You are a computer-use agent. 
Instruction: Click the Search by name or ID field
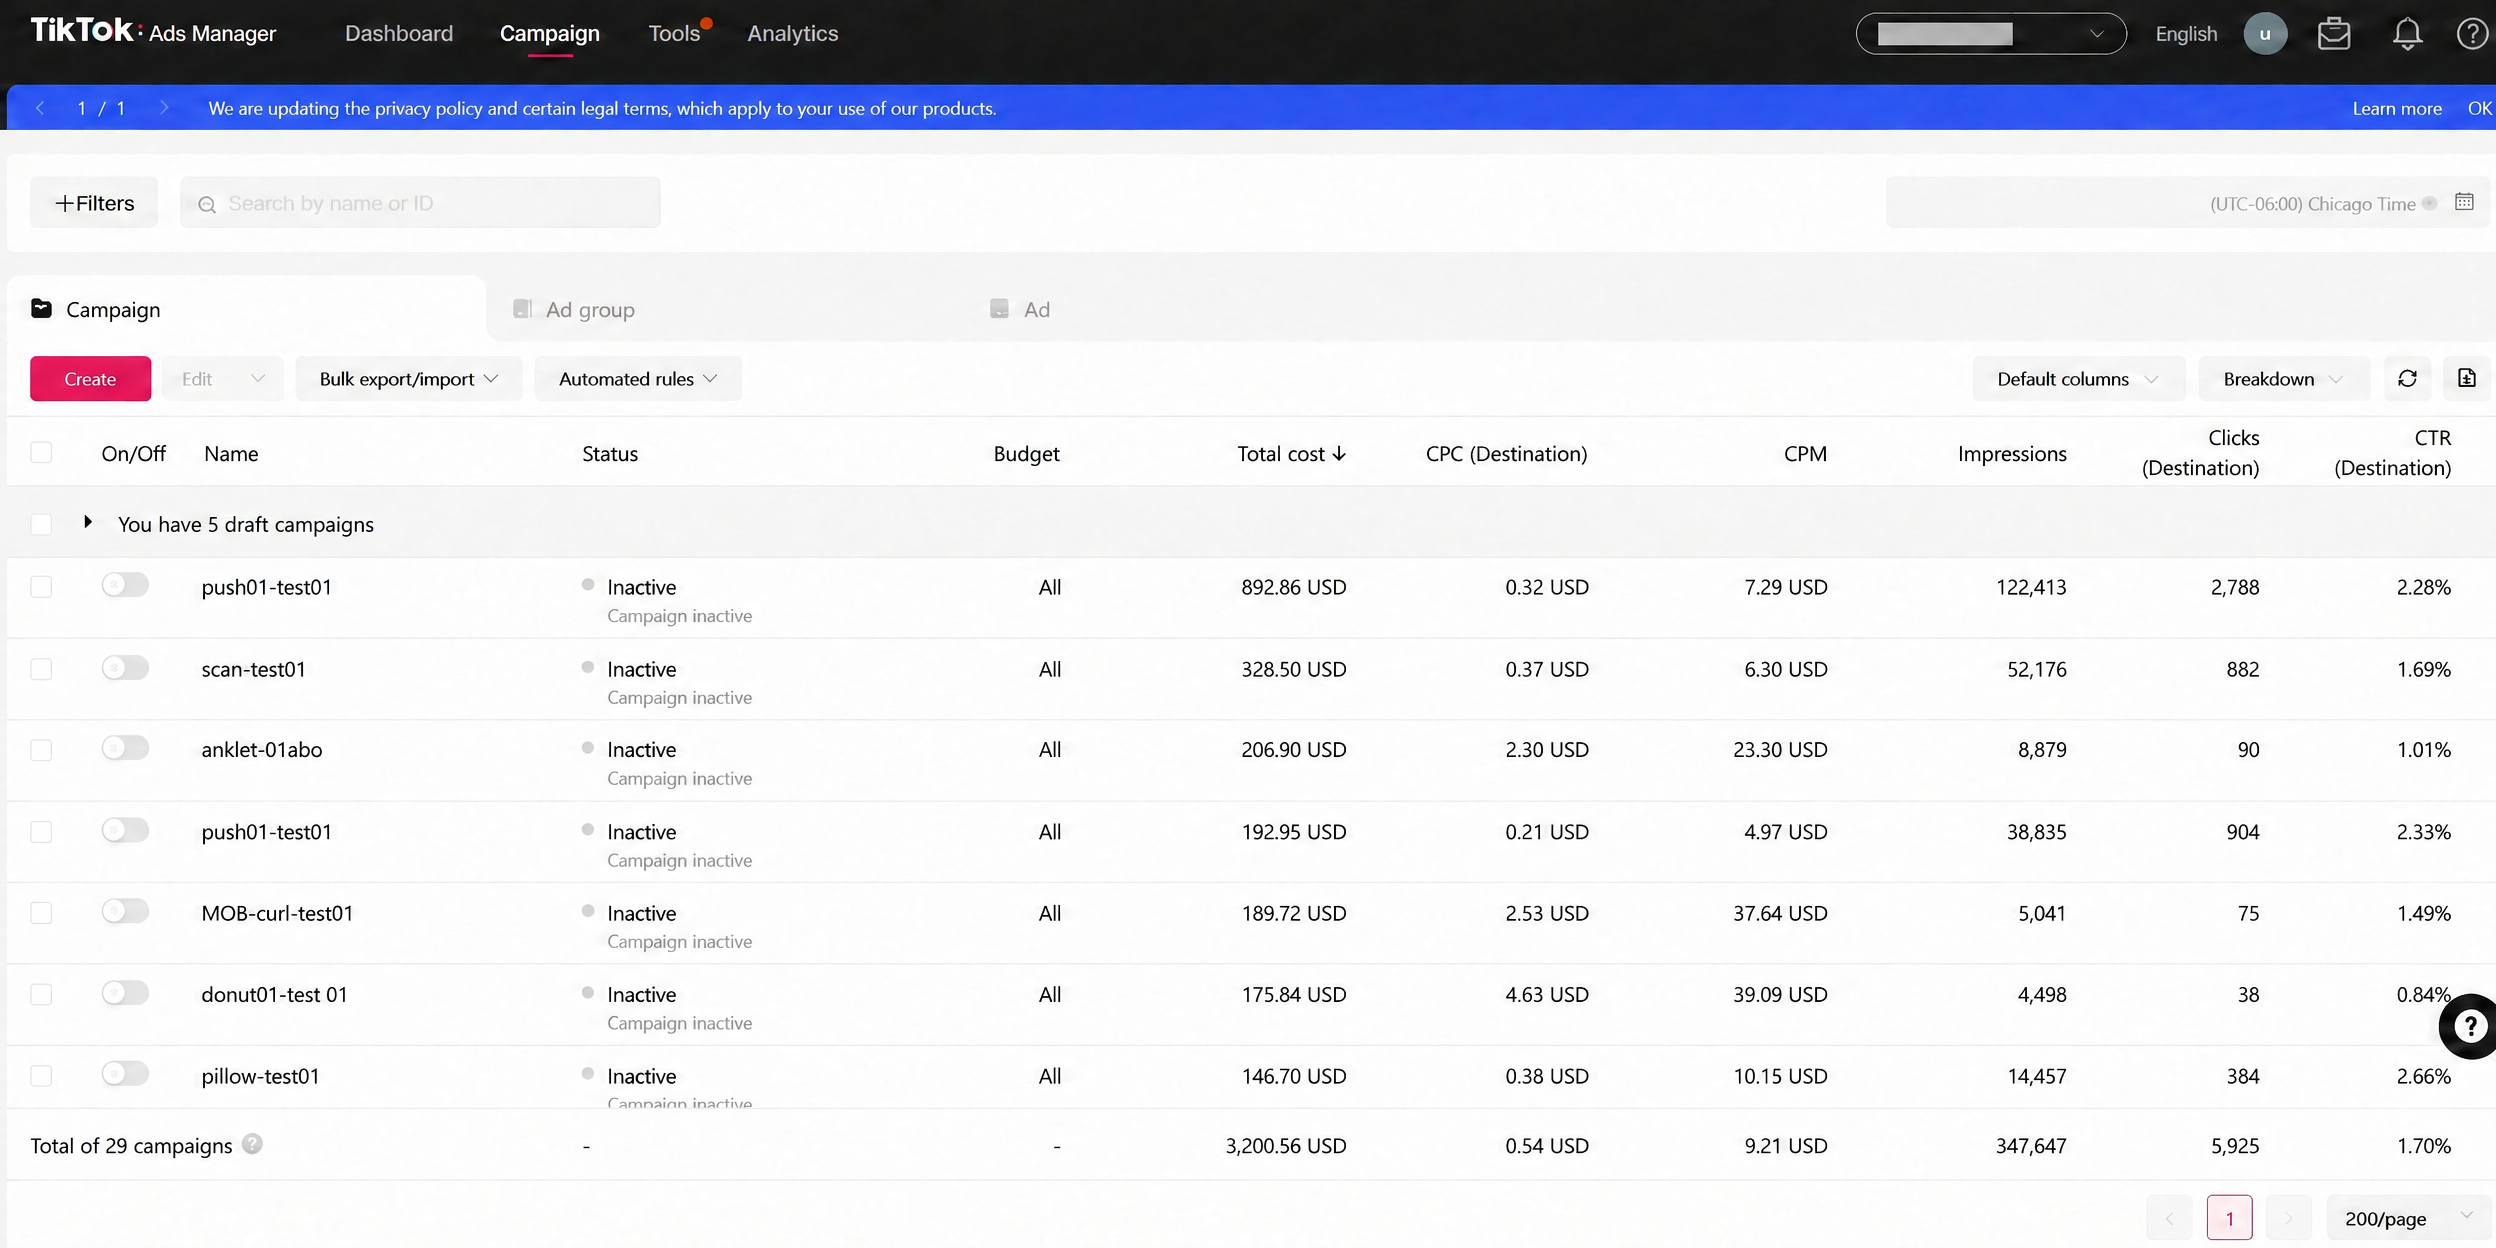(420, 203)
